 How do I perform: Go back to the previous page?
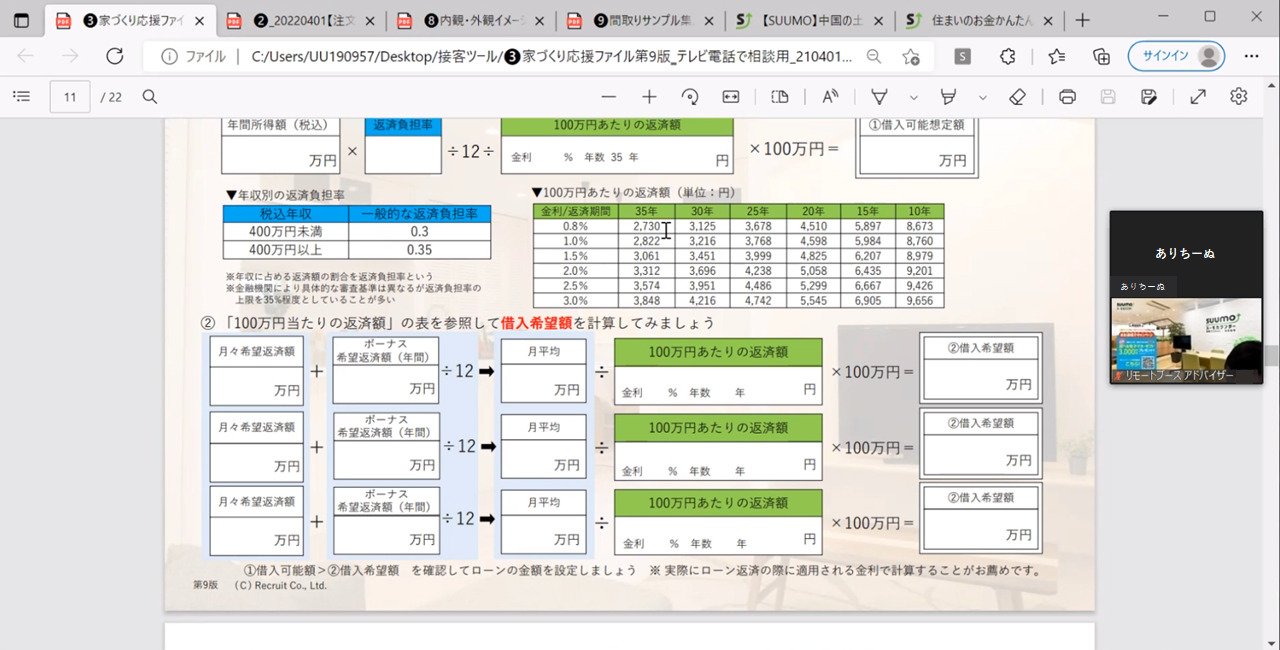26,57
